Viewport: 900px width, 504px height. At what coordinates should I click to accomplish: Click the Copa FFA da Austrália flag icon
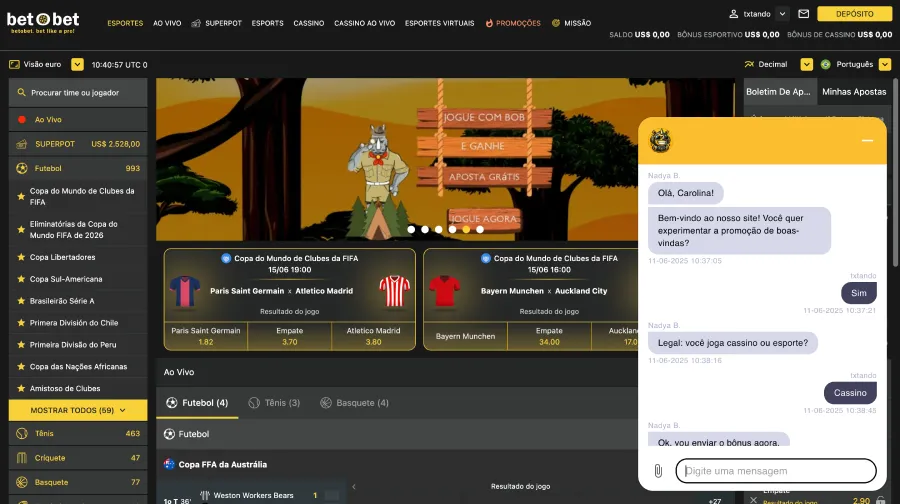(x=169, y=464)
